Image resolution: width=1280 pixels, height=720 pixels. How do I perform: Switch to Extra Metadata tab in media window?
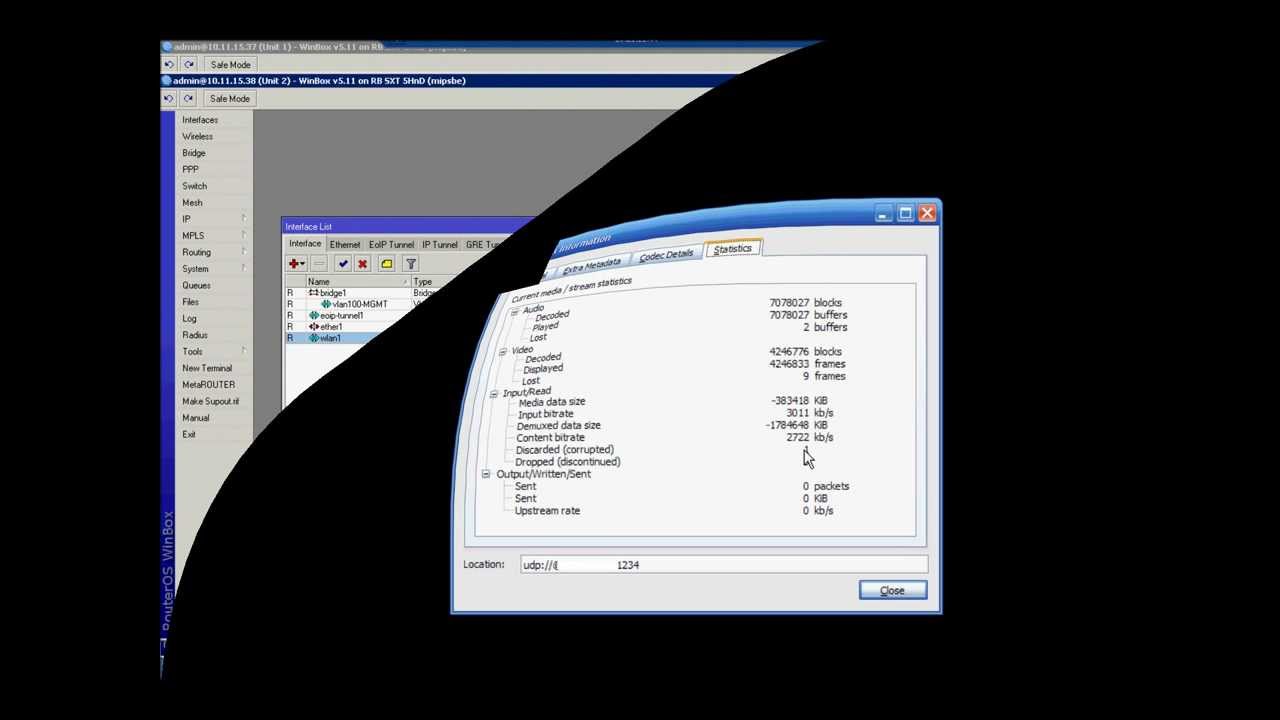tap(591, 266)
